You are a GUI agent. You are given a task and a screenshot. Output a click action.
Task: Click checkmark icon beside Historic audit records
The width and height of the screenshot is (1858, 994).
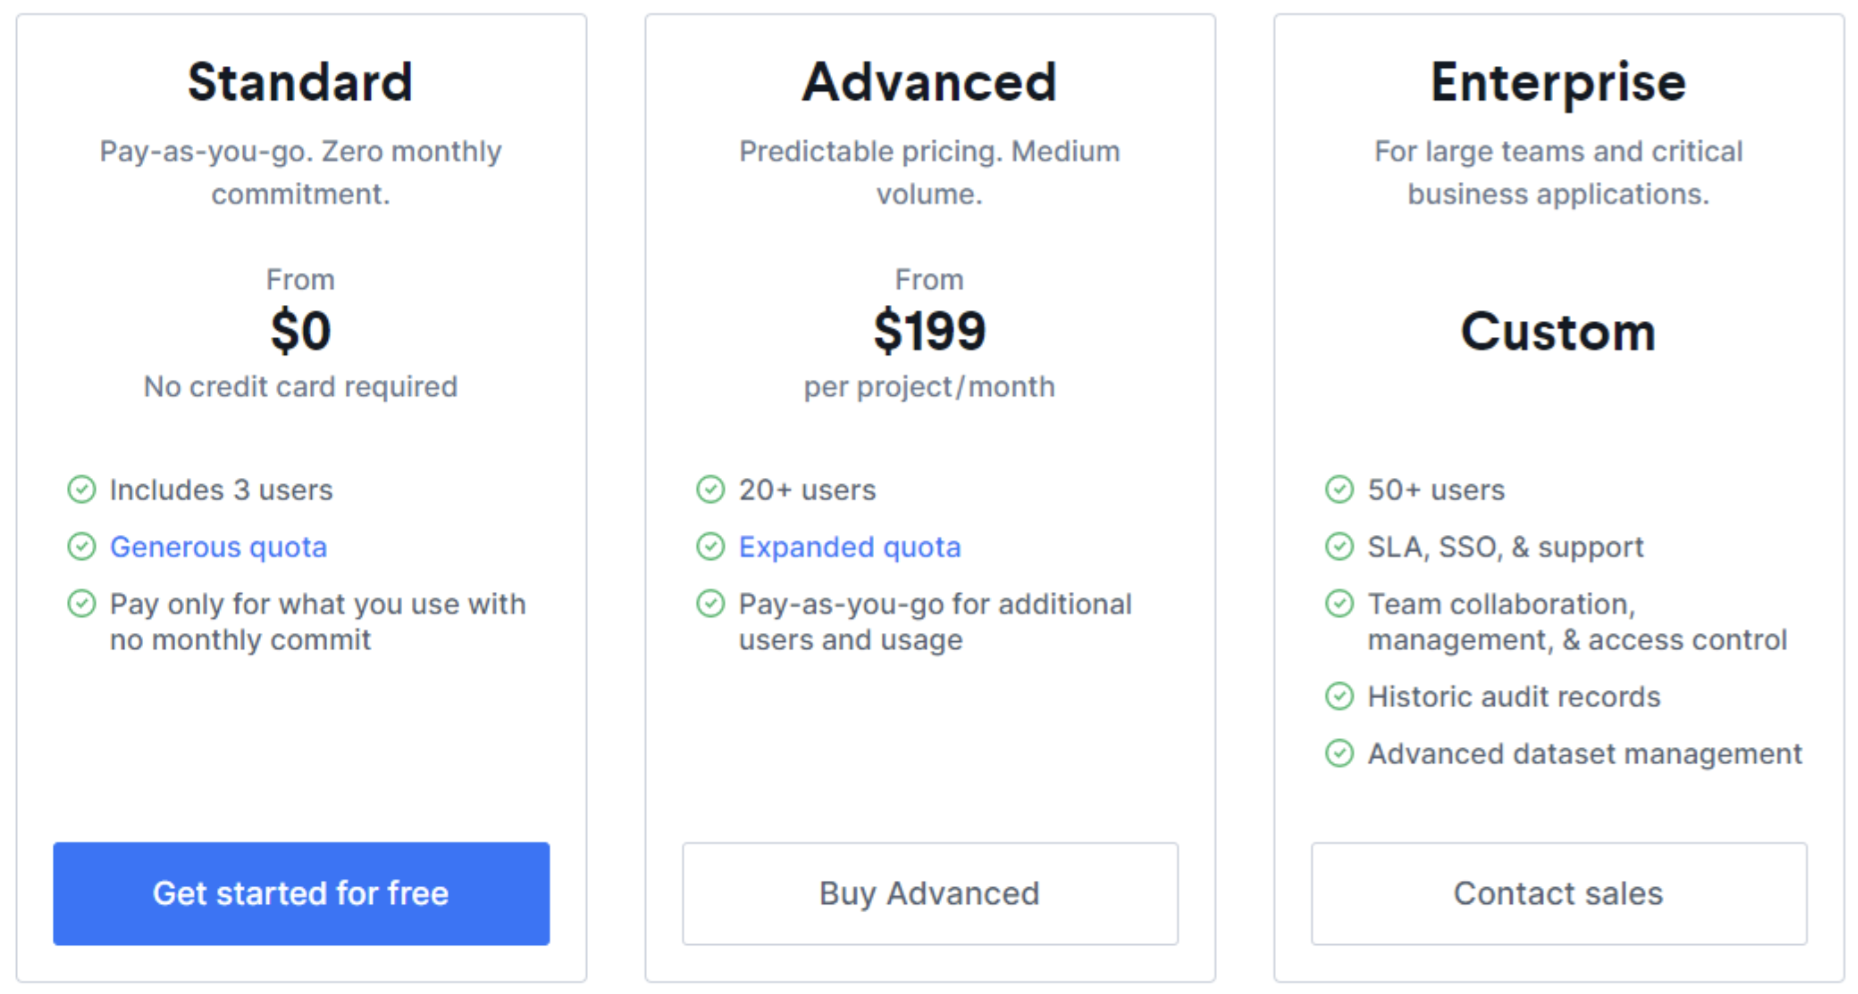click(x=1339, y=697)
